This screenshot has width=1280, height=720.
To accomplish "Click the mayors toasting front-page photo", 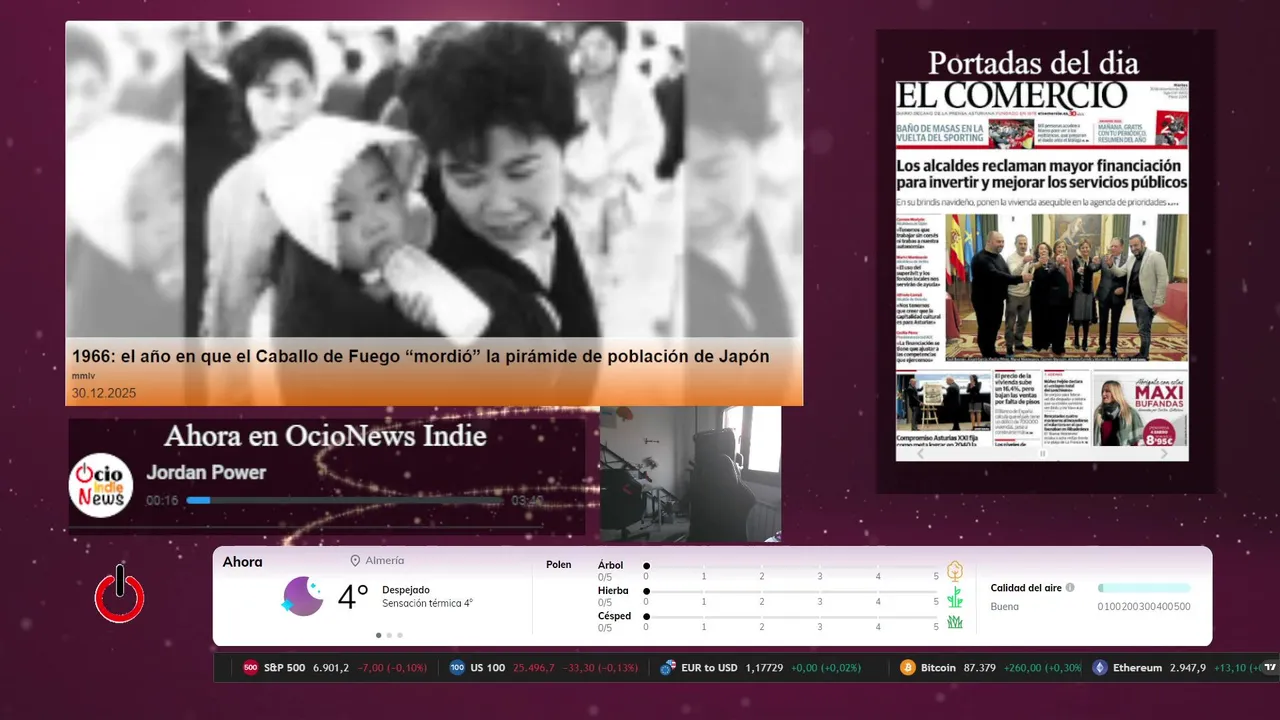I will pos(1066,287).
